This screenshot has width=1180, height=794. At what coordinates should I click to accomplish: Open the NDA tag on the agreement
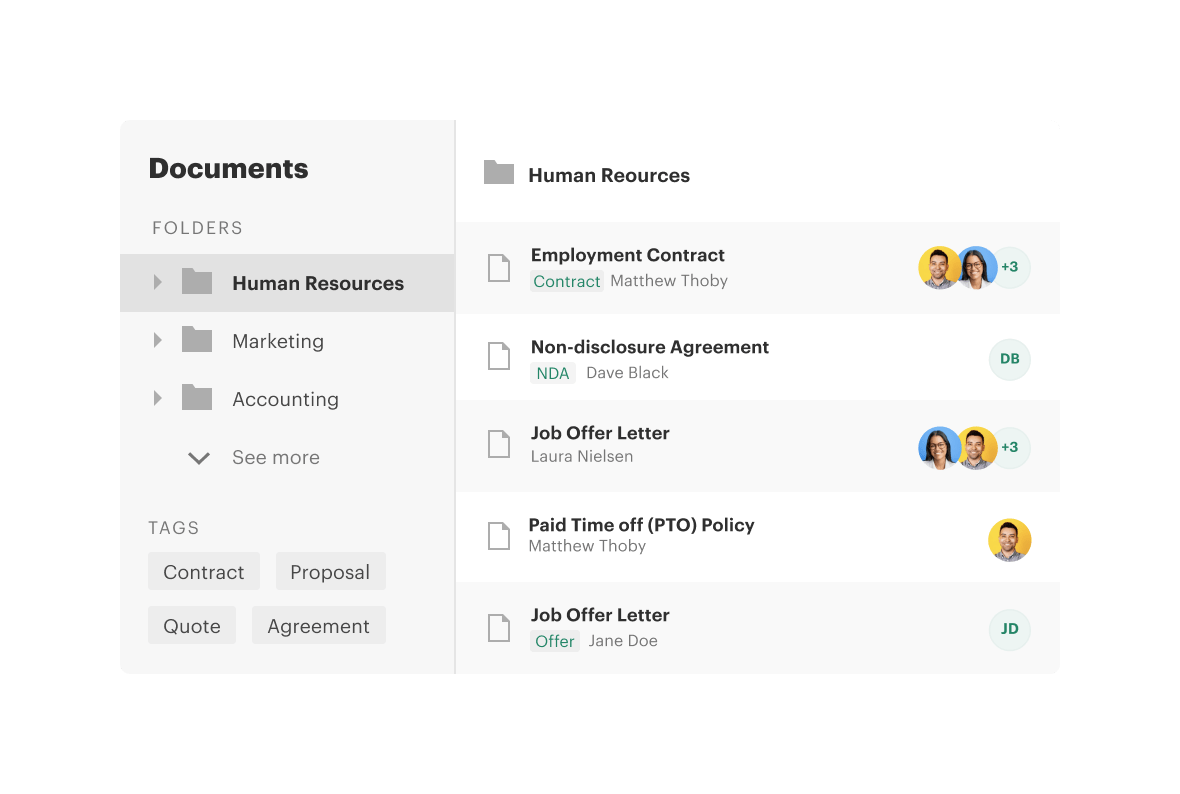[553, 372]
